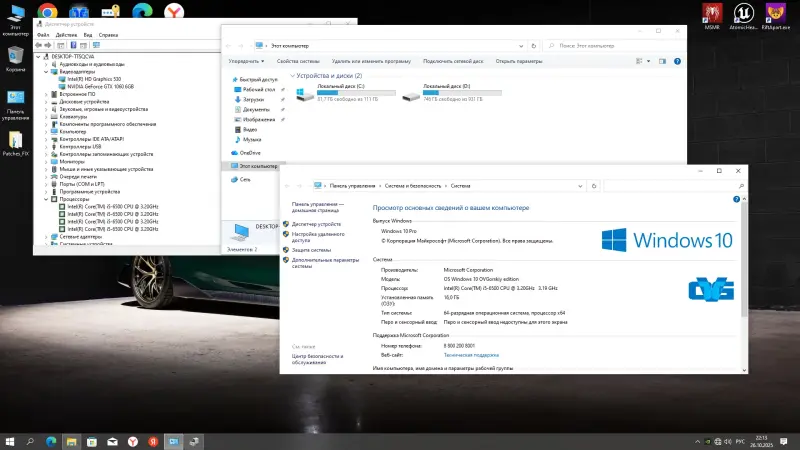Click the back arrow in Device Manager toolbar

(x=38, y=45)
